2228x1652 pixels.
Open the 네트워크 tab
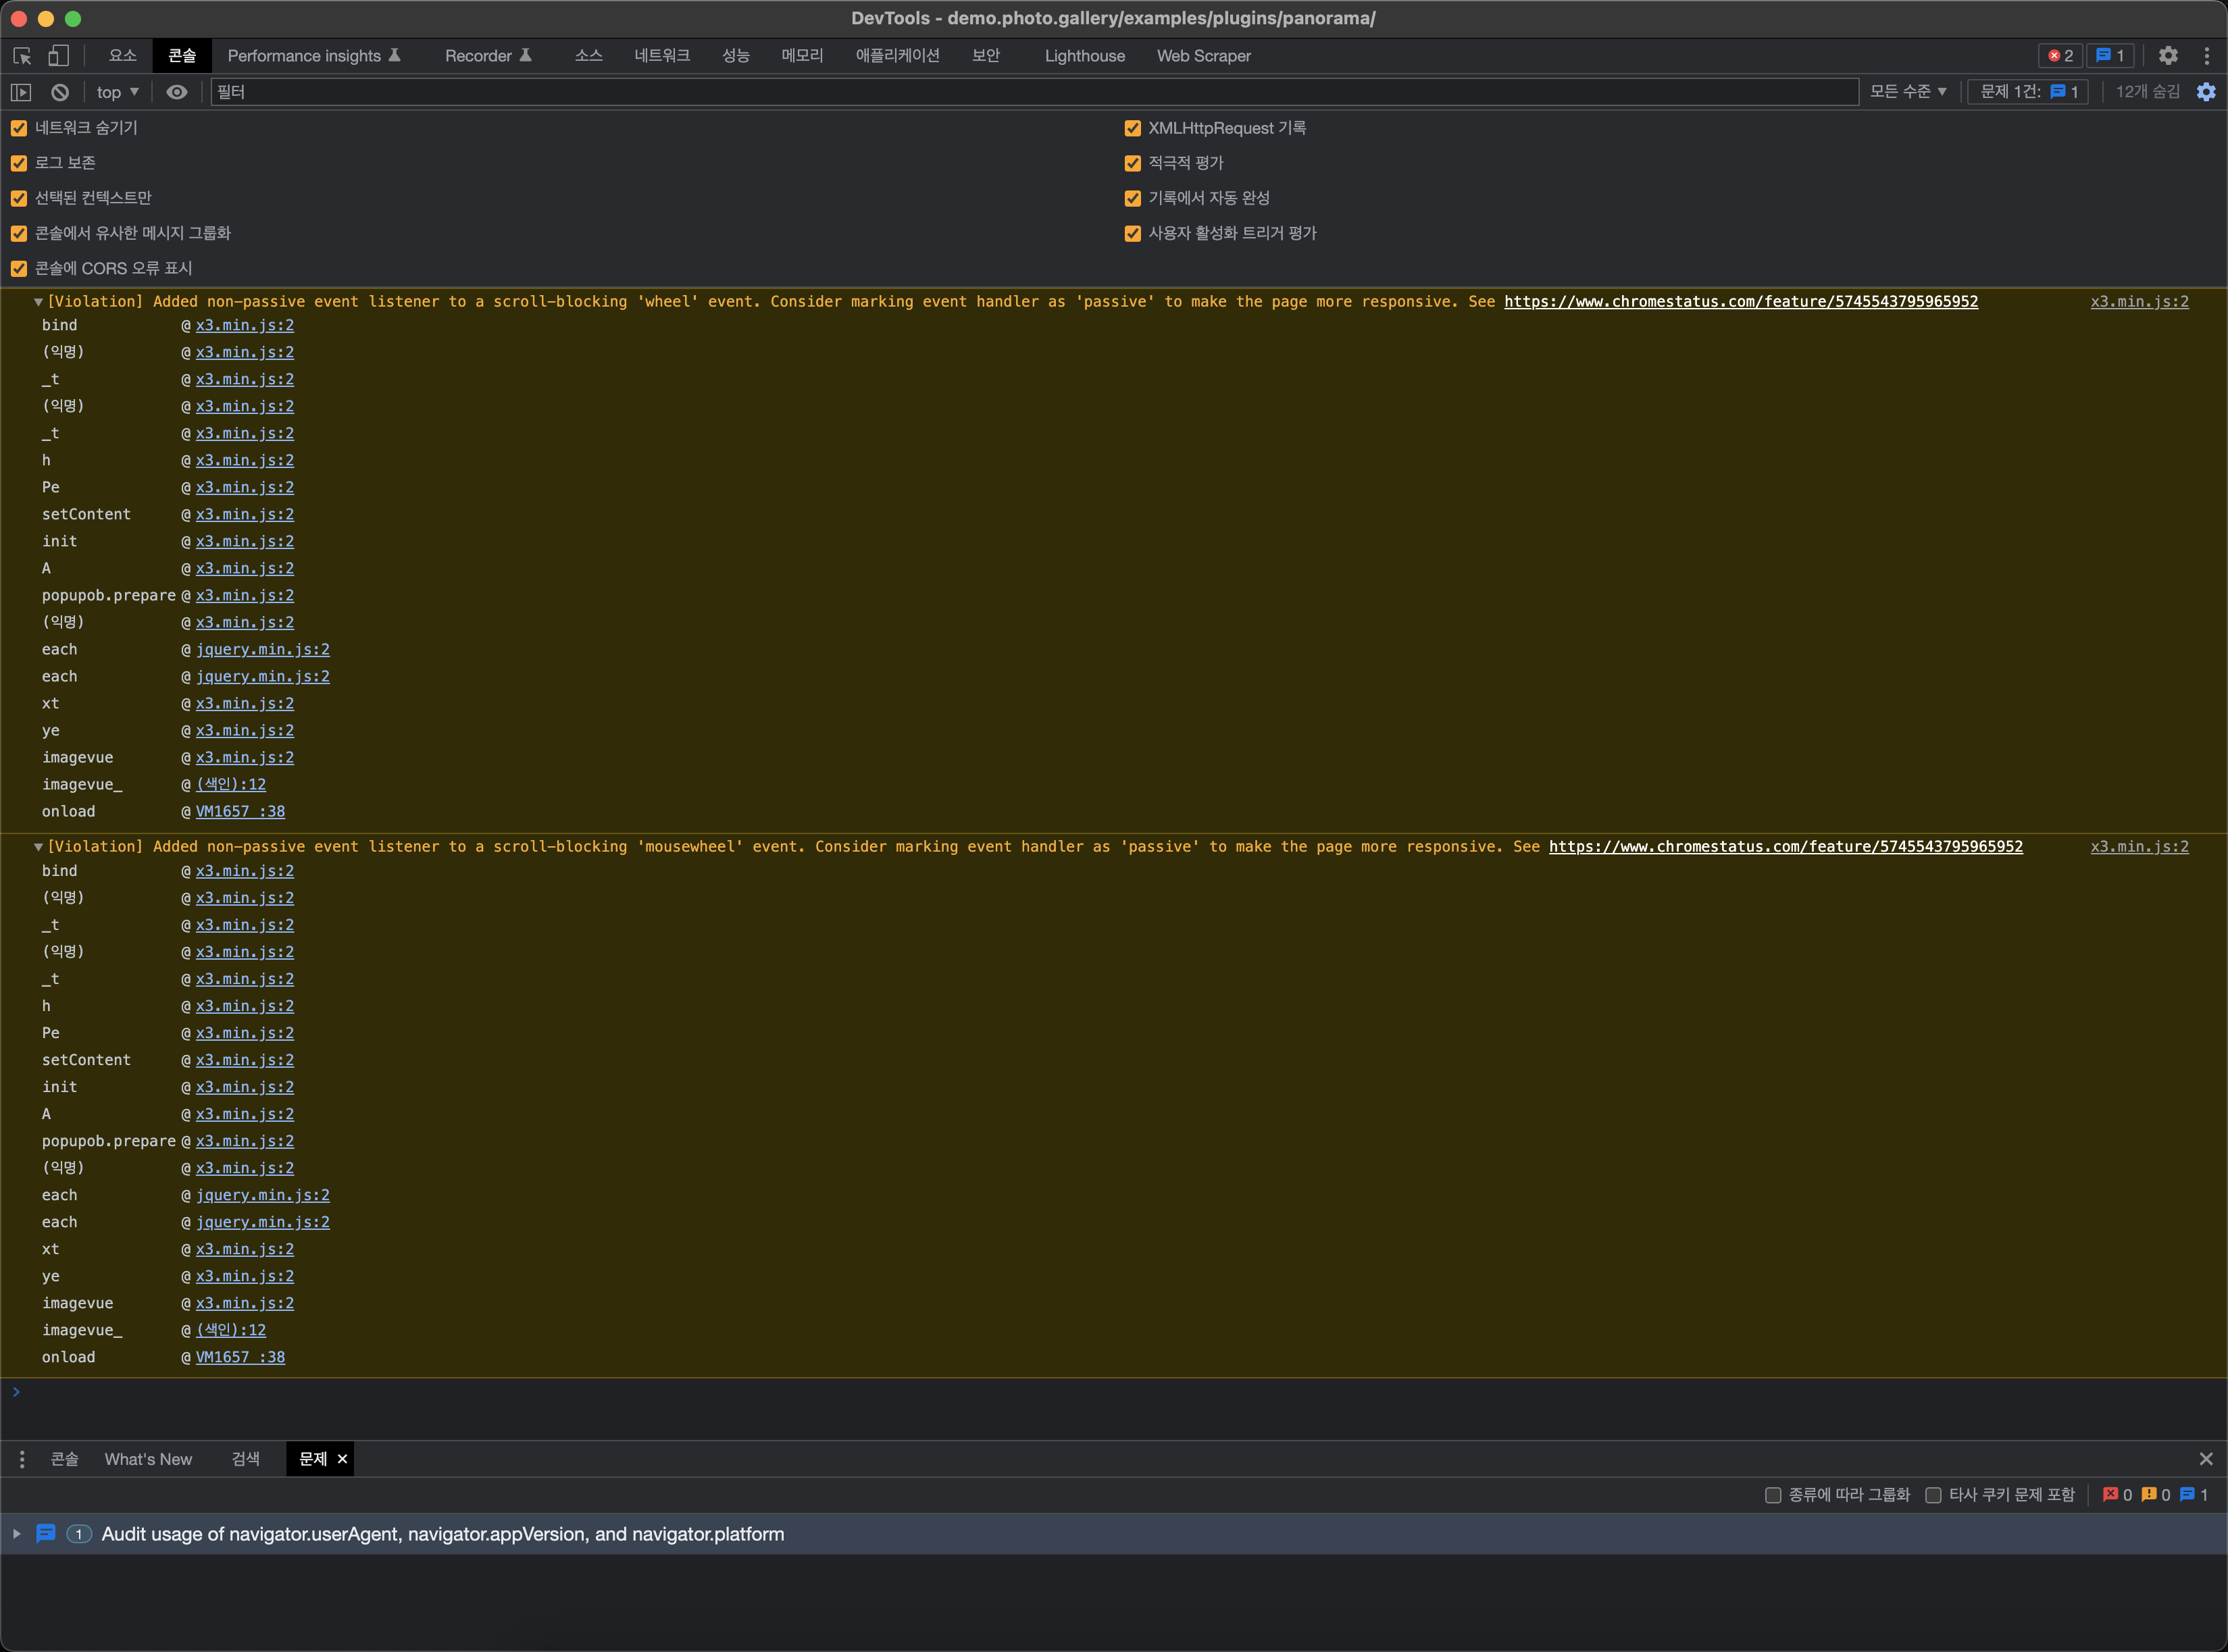[x=662, y=56]
